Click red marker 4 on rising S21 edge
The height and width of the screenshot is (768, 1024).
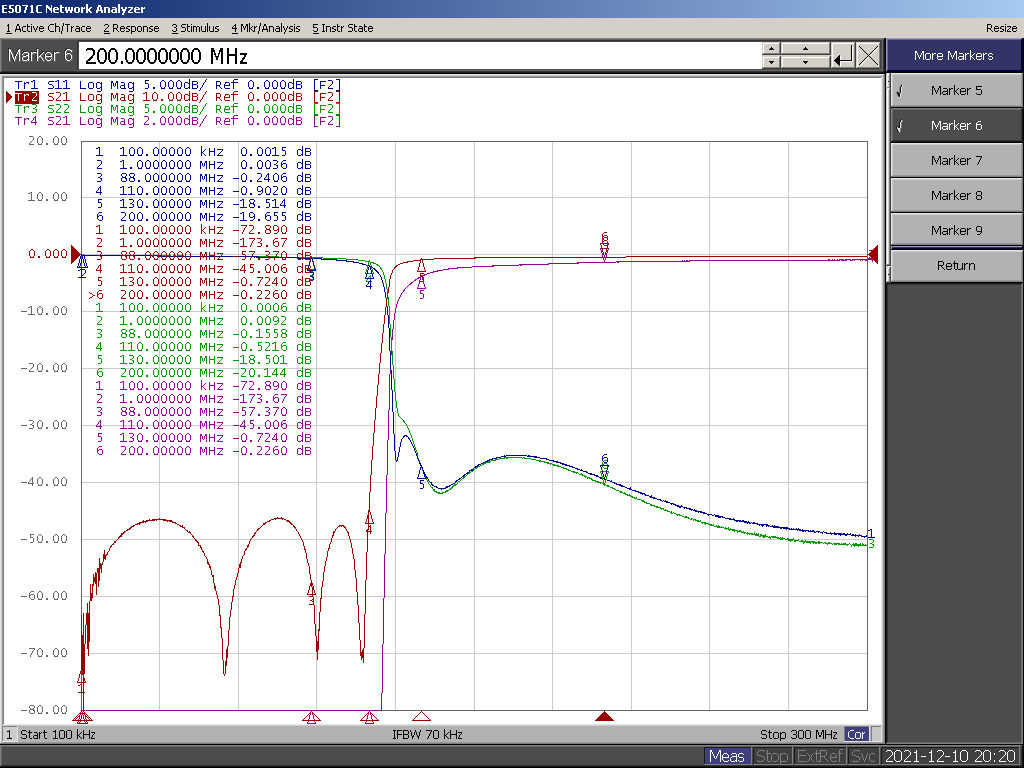click(369, 521)
